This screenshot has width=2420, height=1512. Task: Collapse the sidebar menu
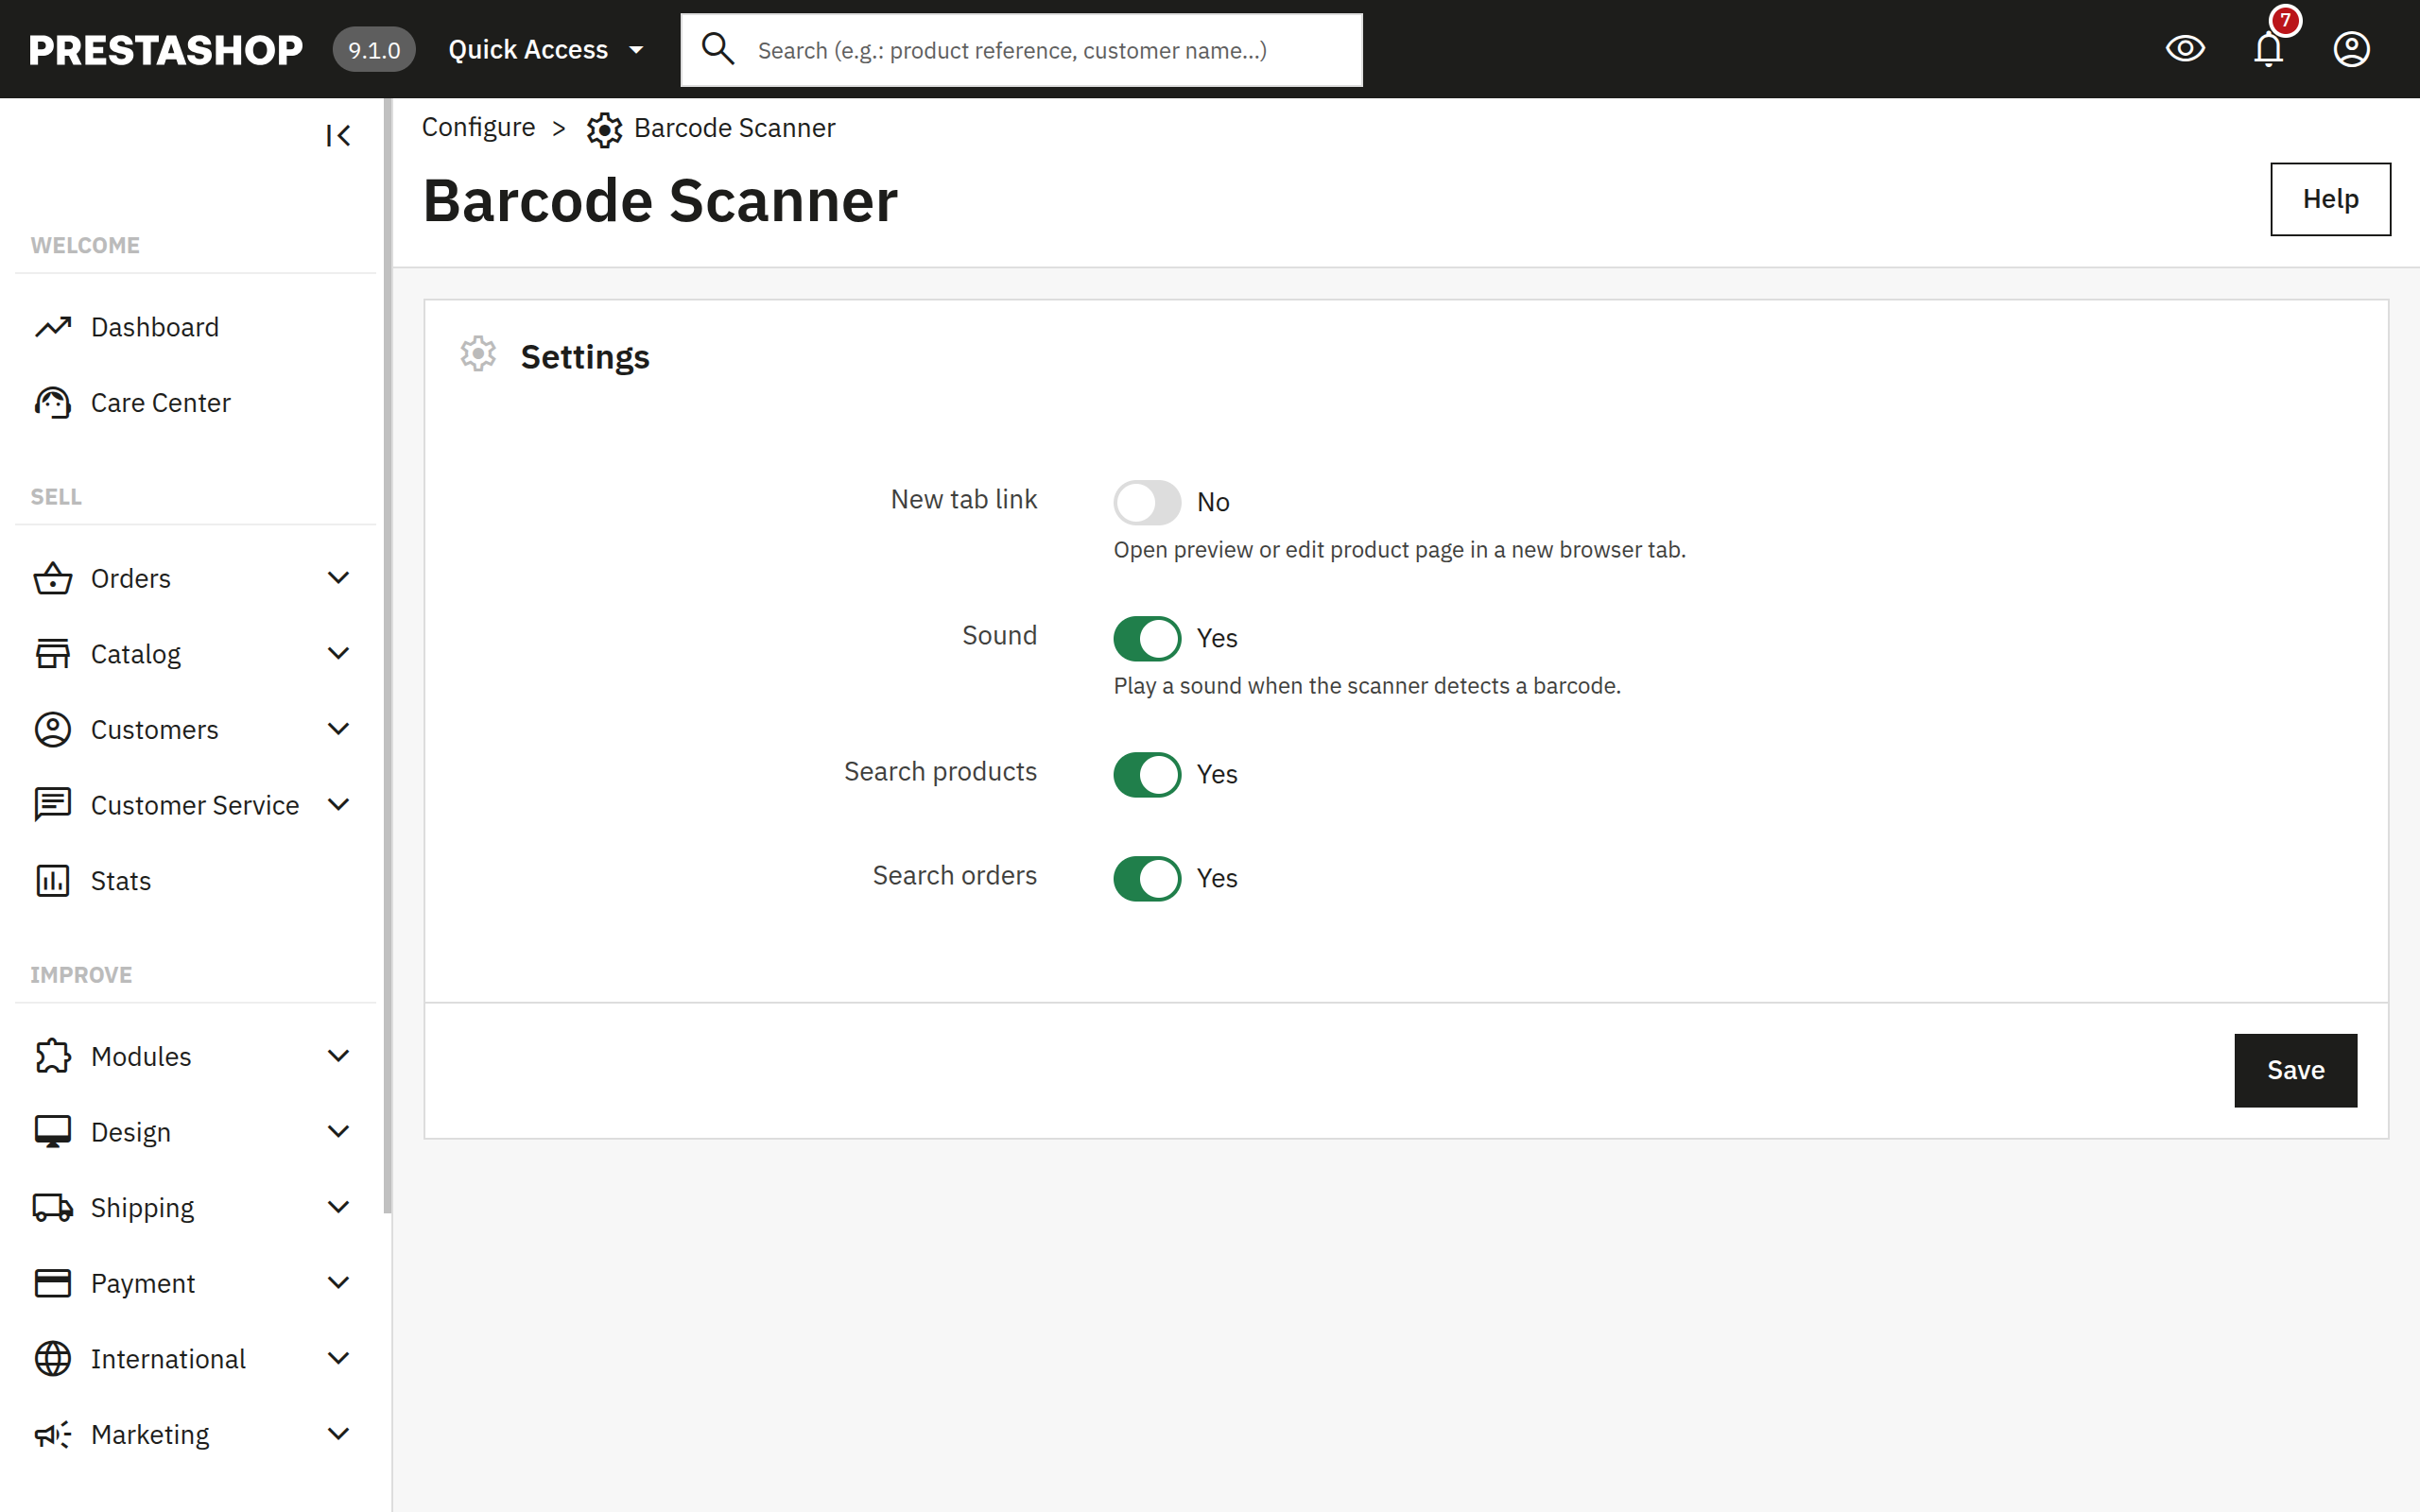[x=338, y=135]
